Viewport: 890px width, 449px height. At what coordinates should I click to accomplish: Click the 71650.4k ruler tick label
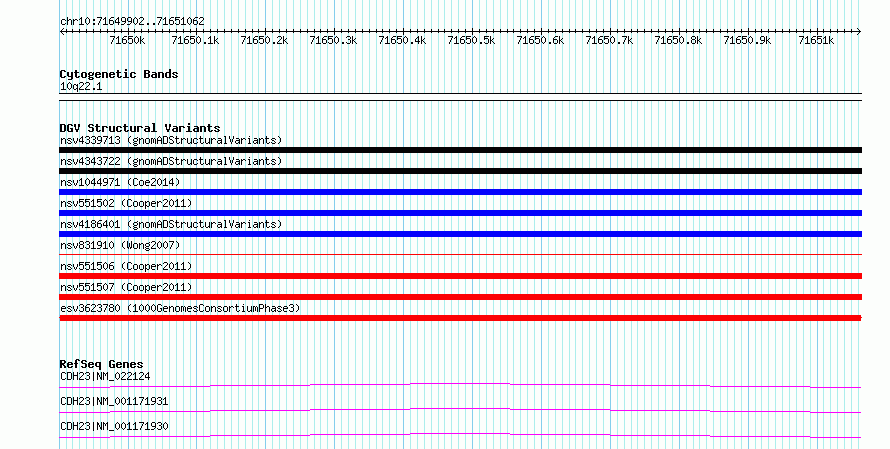point(402,40)
